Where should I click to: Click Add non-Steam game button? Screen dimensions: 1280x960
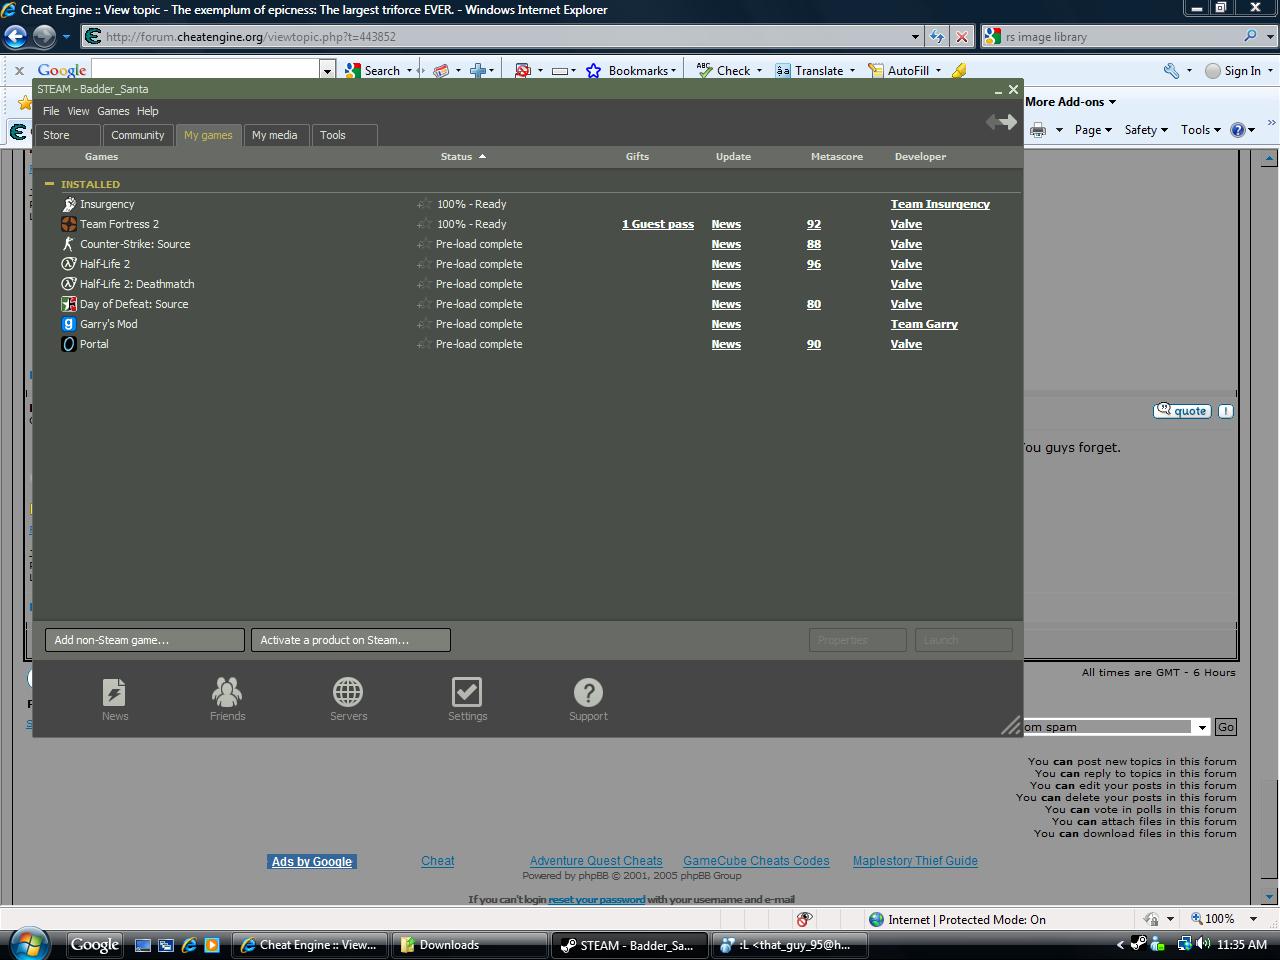[145, 640]
